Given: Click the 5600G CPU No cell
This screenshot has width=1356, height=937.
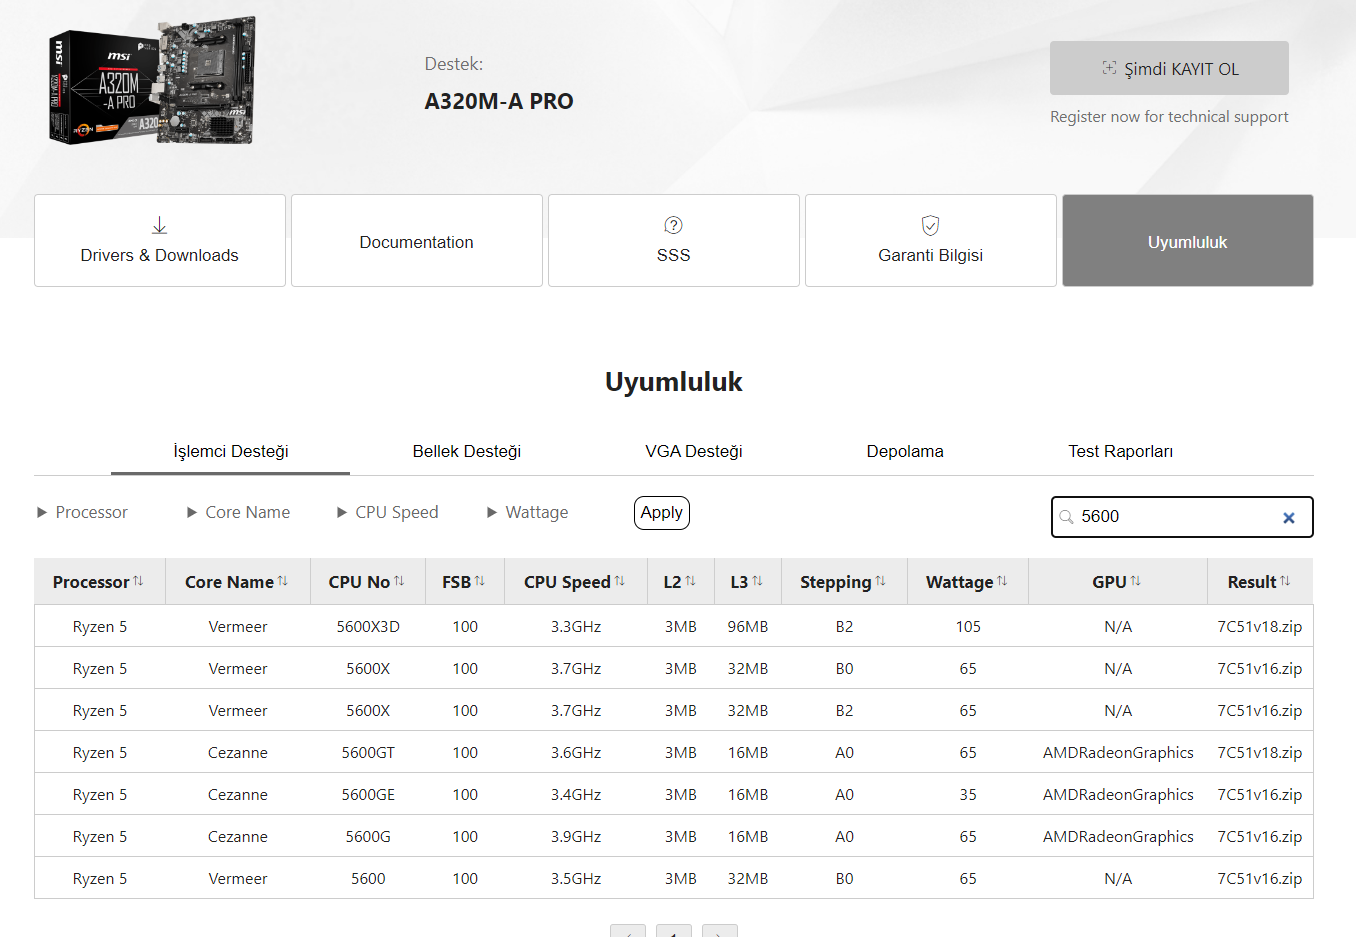Looking at the screenshot, I should coord(368,837).
